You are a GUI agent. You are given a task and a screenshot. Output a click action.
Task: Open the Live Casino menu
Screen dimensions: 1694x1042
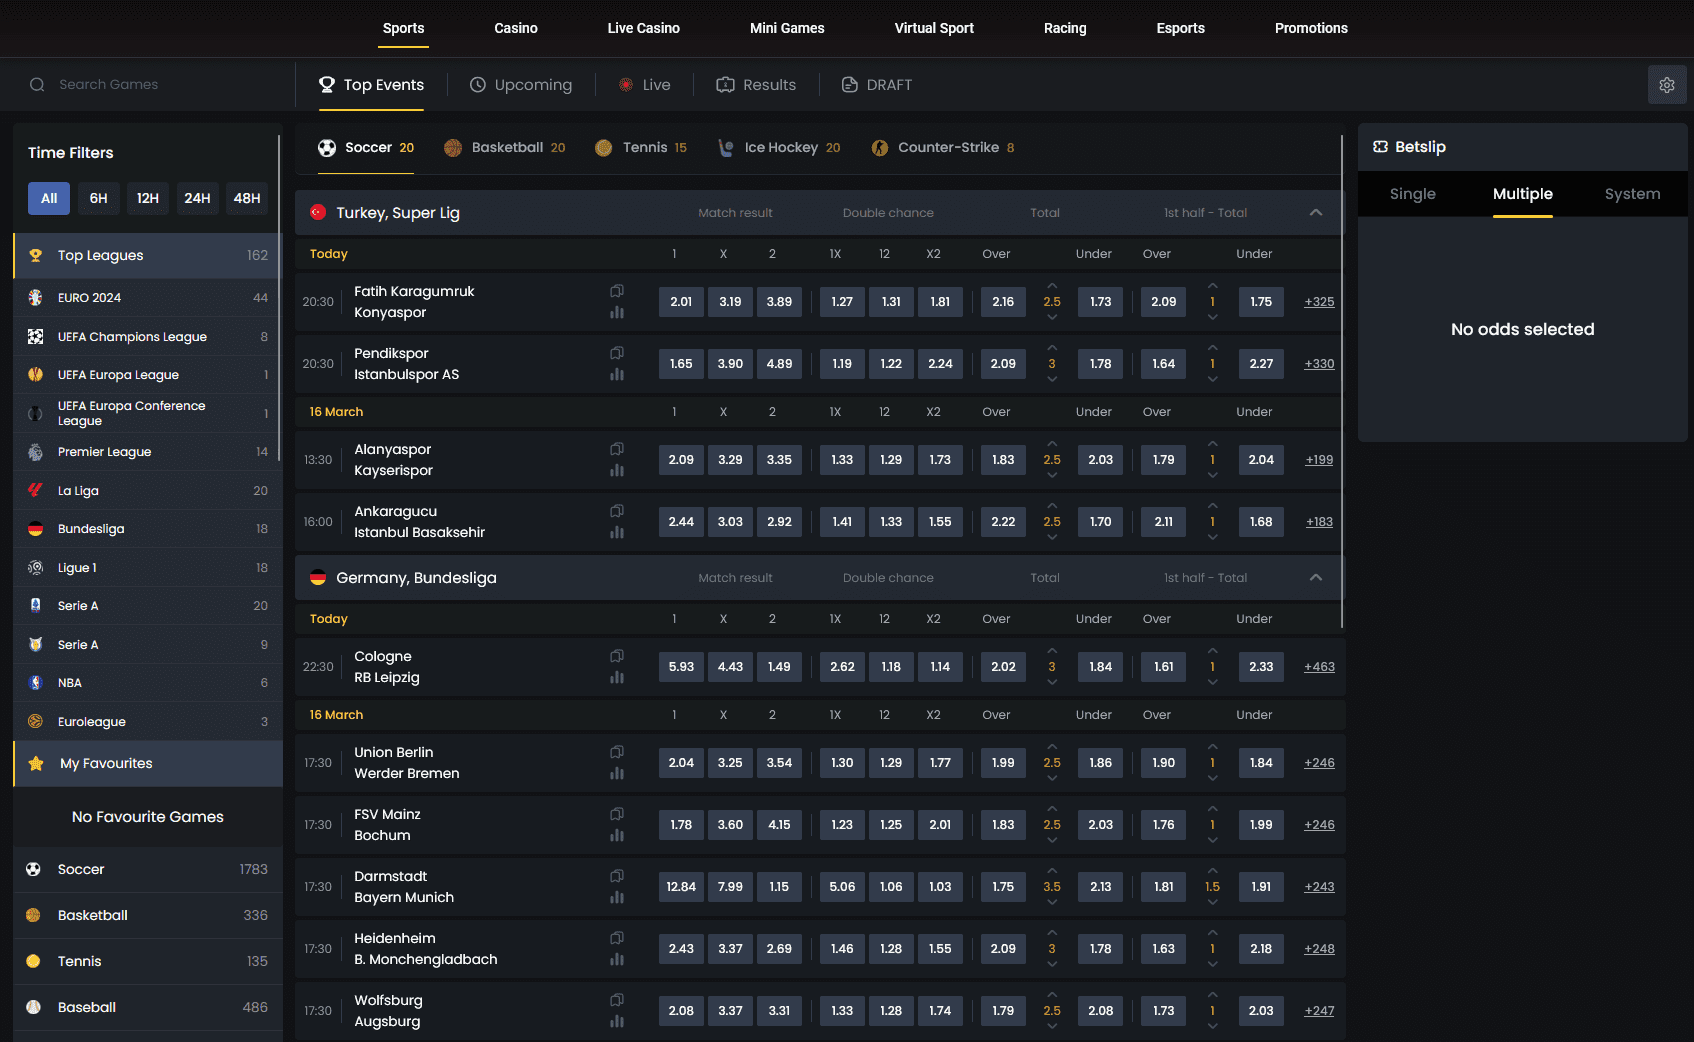643,28
